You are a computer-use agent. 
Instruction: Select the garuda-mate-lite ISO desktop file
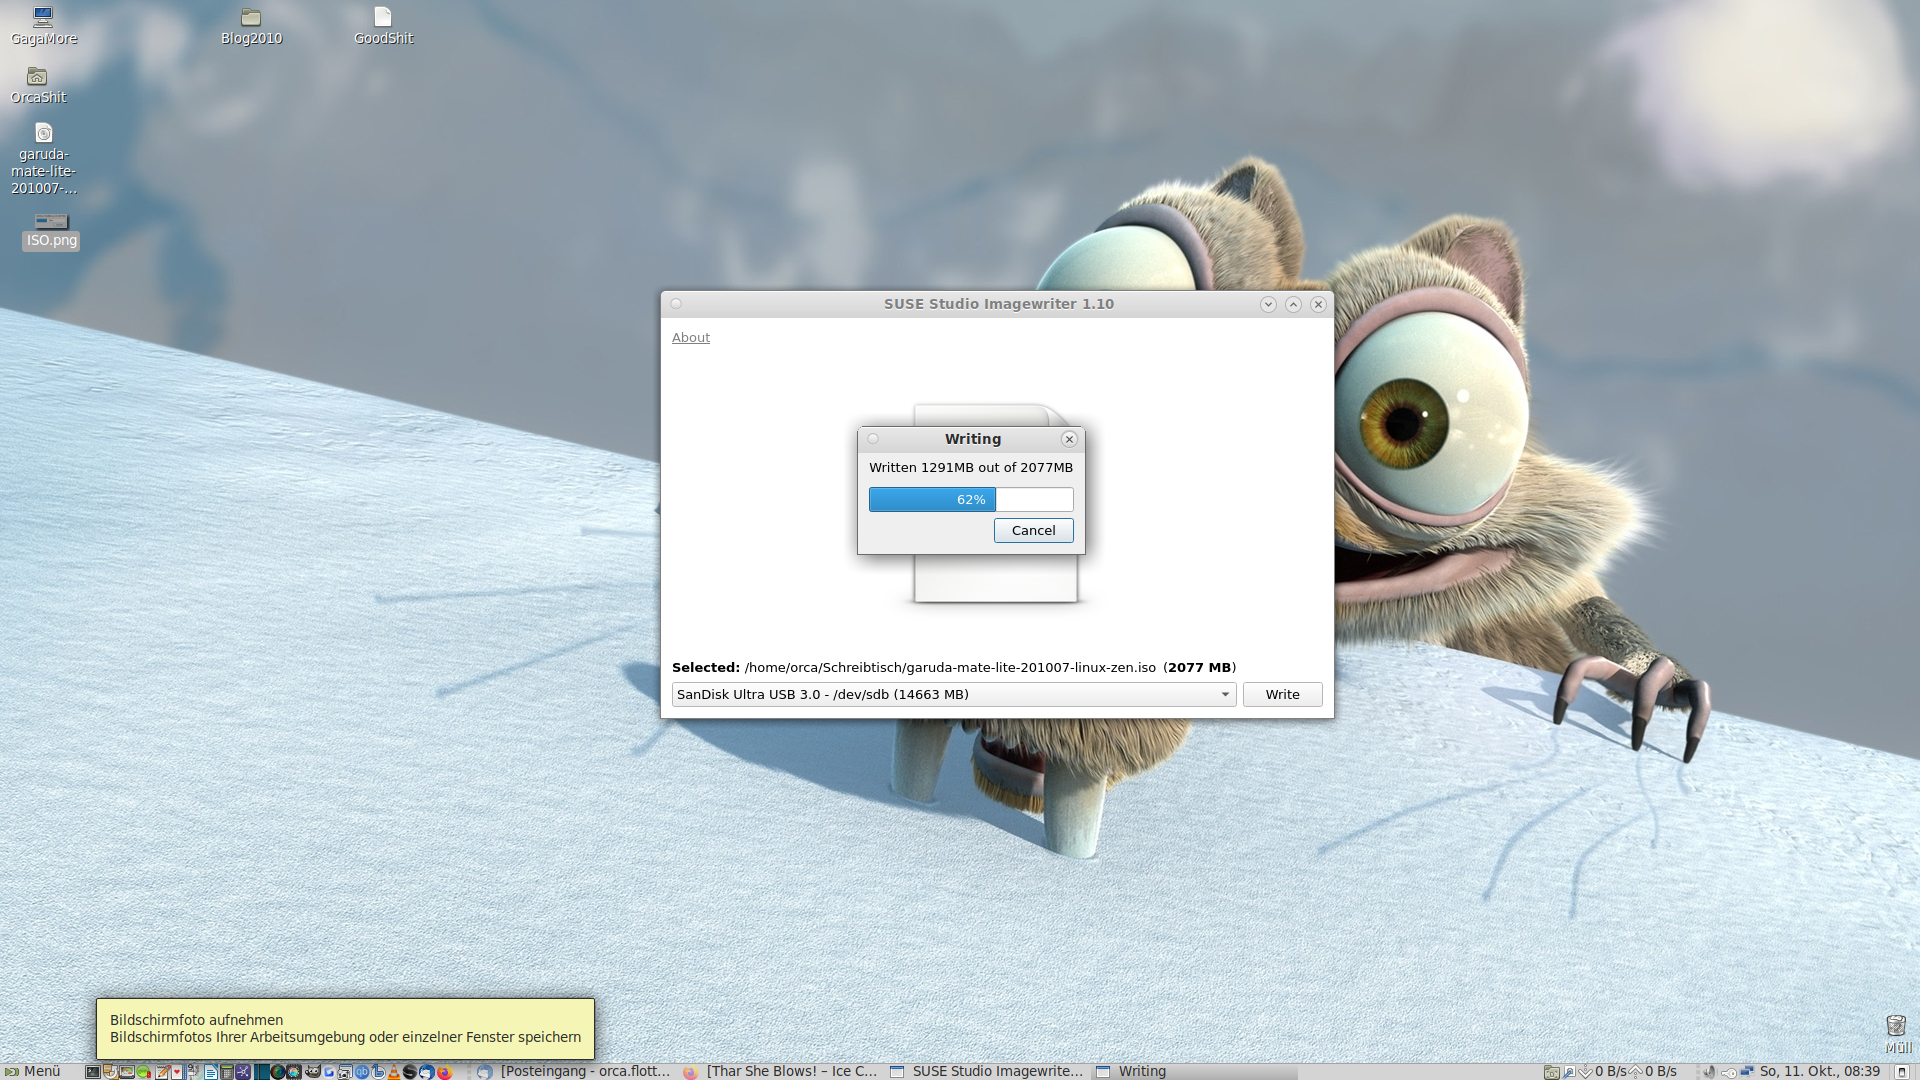(x=43, y=159)
